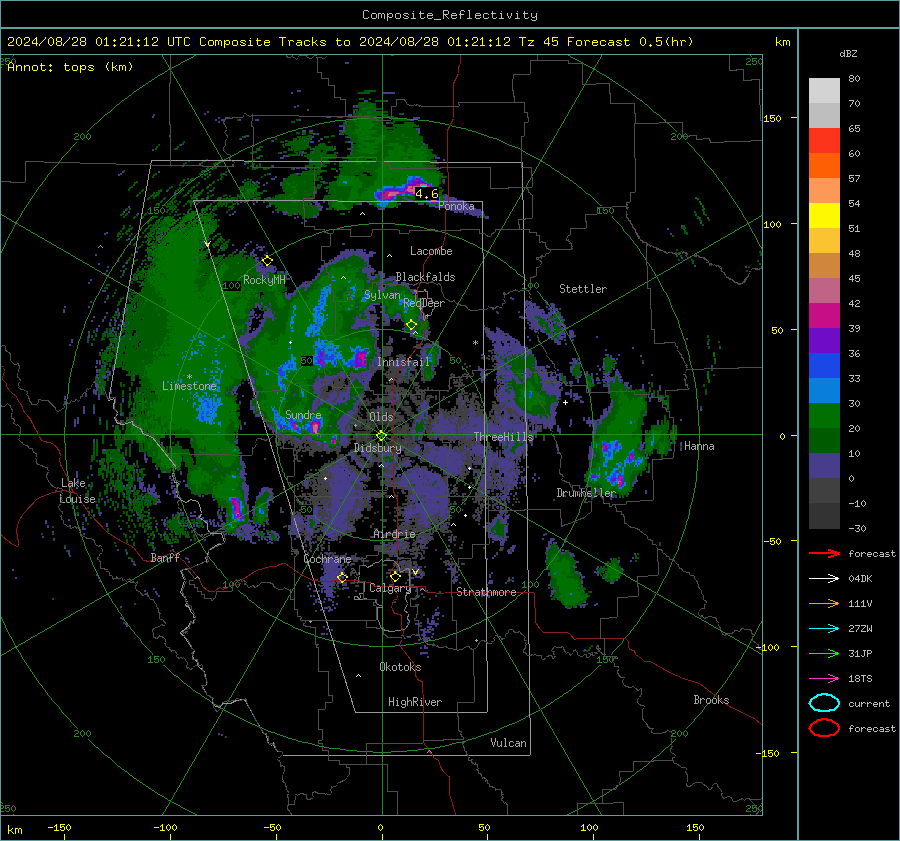Click the Limestone label
The image size is (900, 841).
pyautogui.click(x=189, y=386)
